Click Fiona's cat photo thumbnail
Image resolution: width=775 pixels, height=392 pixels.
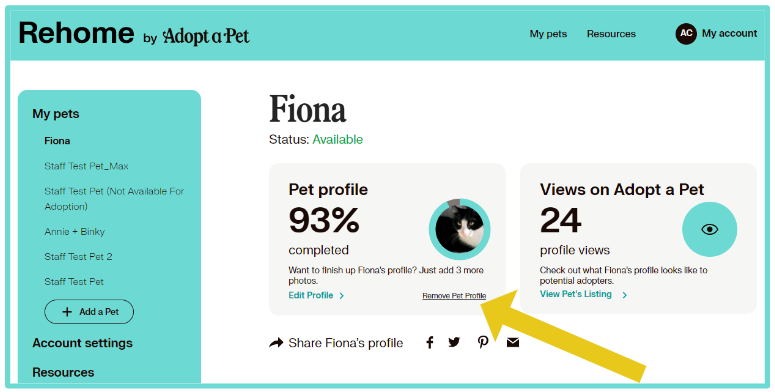(x=460, y=229)
